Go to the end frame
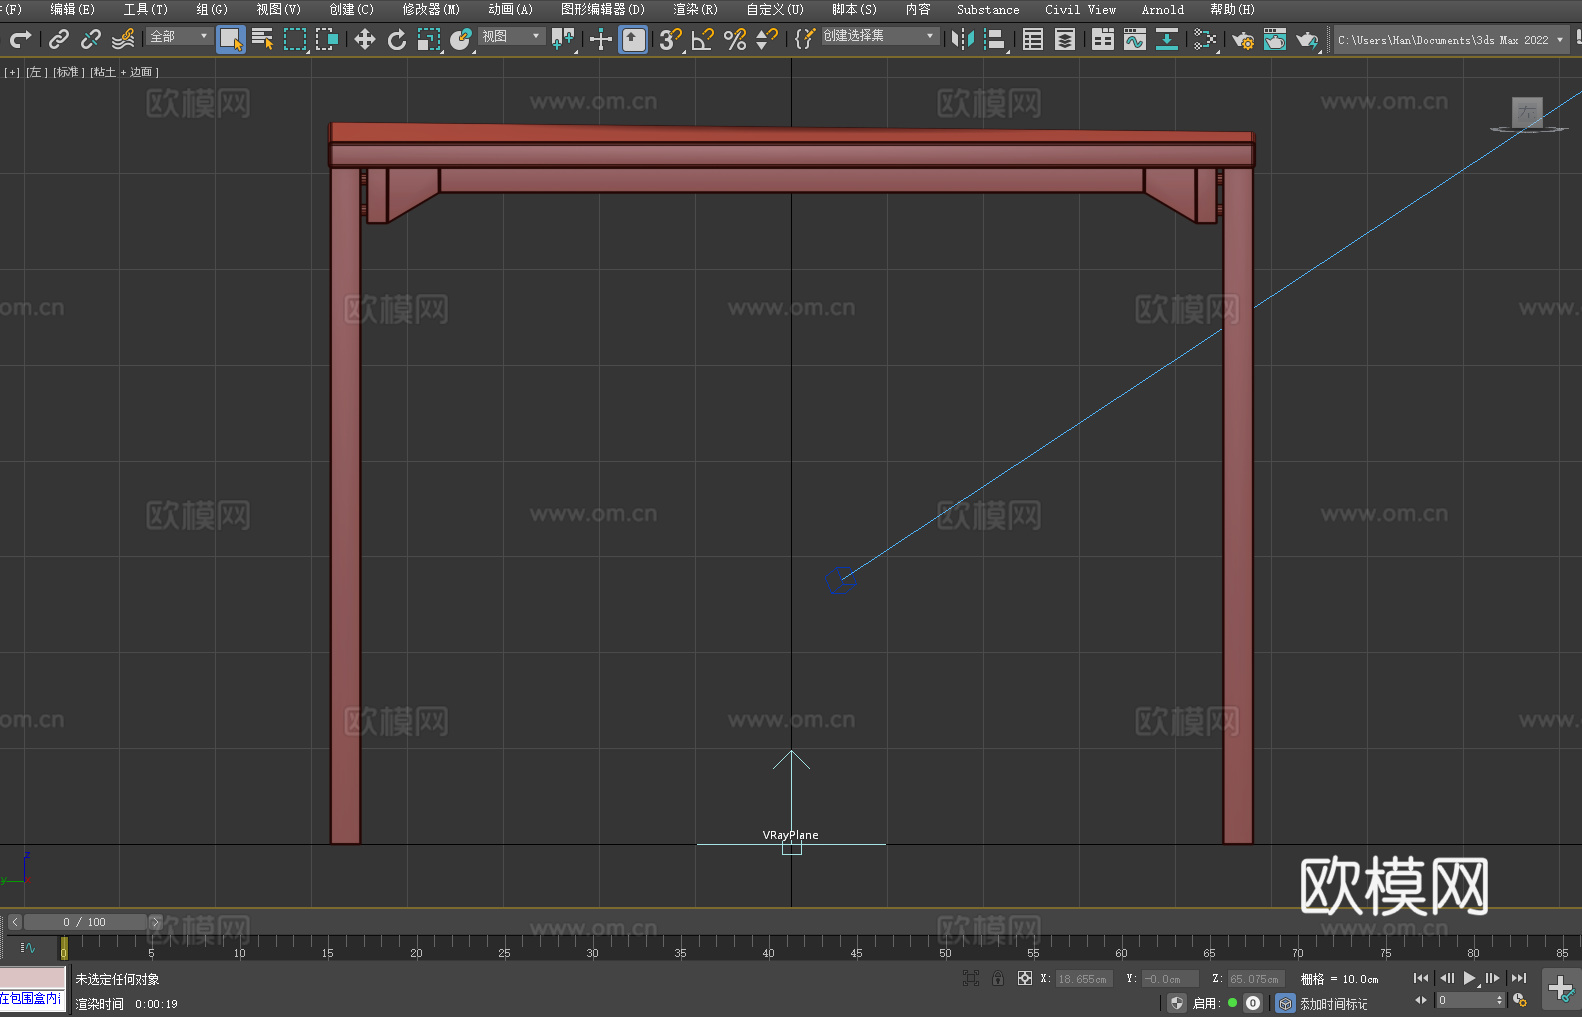This screenshot has width=1582, height=1017. [x=1519, y=978]
